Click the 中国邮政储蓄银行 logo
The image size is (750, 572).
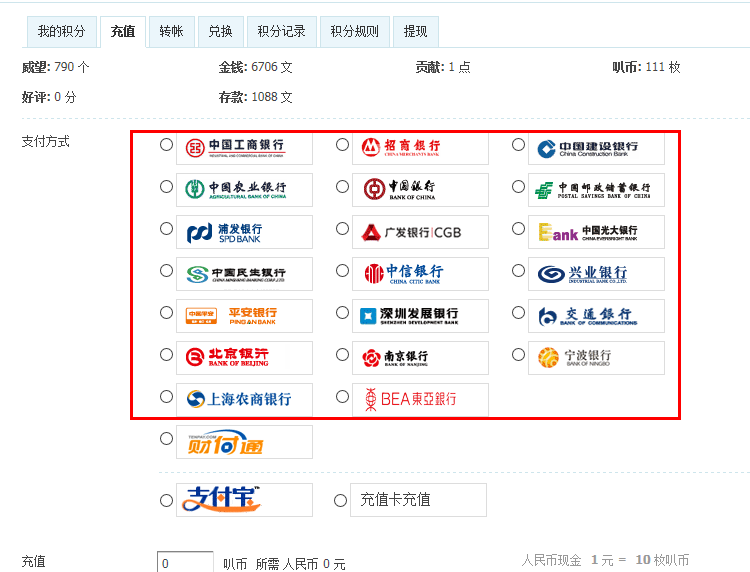596,190
